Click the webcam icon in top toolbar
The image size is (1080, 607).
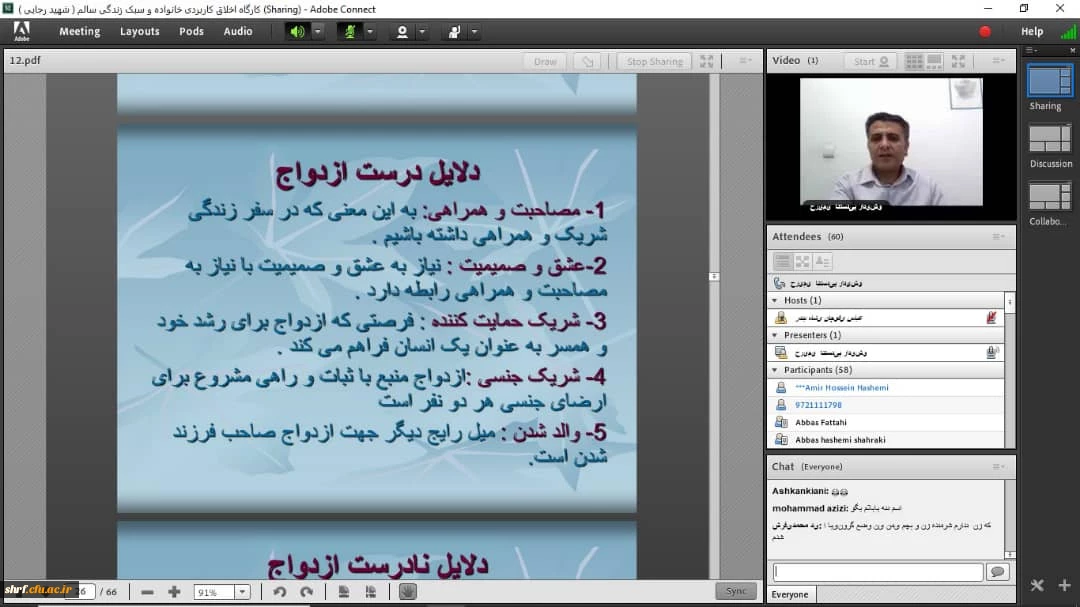[402, 31]
